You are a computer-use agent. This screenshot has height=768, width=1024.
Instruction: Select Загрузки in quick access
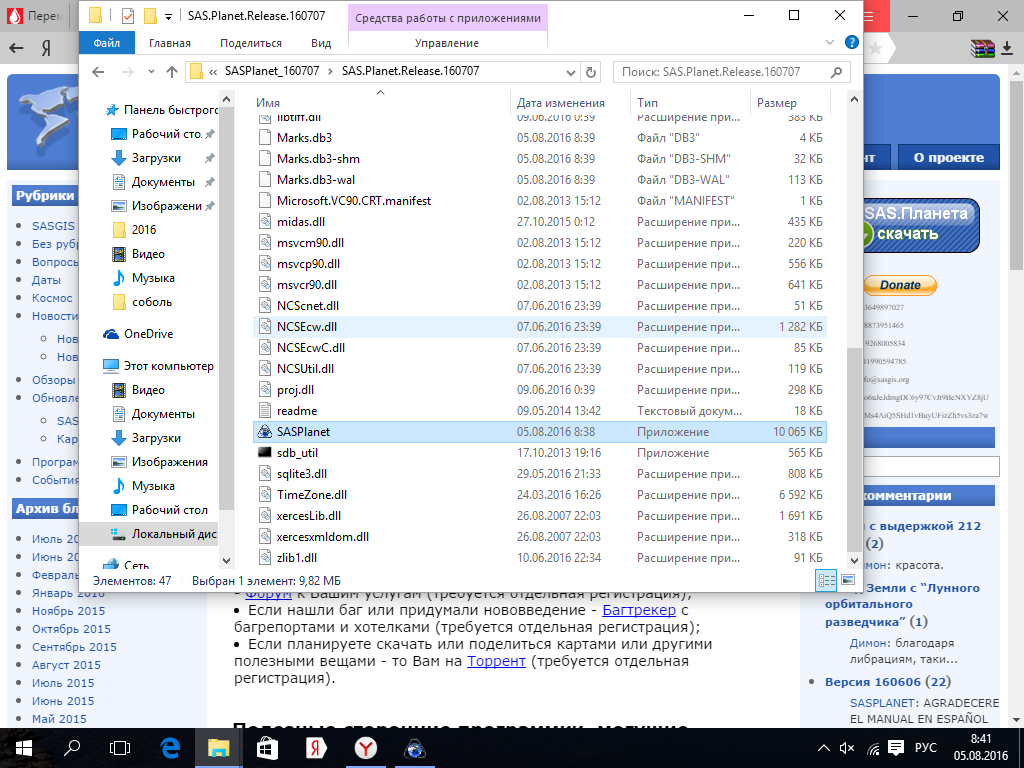(156, 158)
